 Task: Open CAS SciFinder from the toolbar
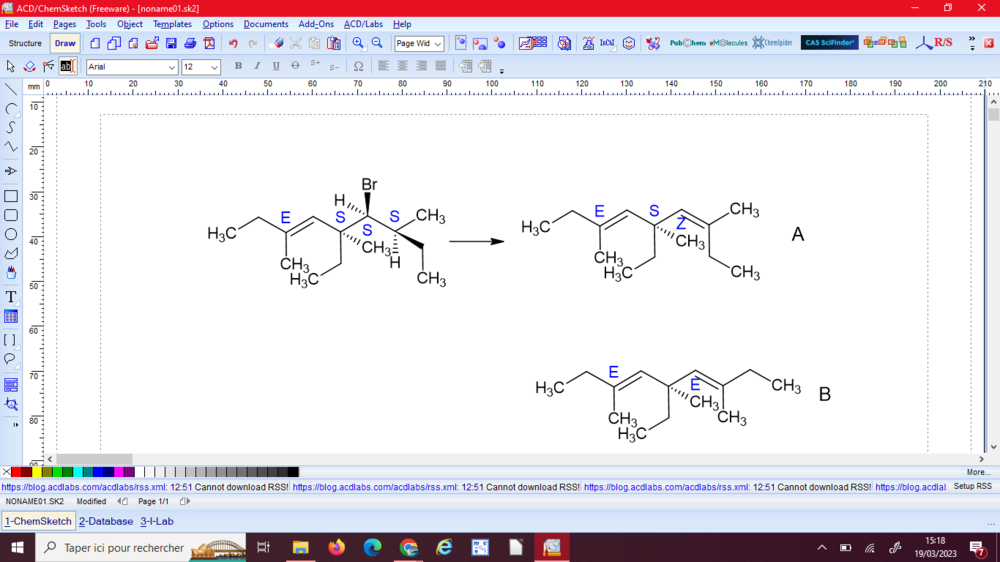(829, 43)
